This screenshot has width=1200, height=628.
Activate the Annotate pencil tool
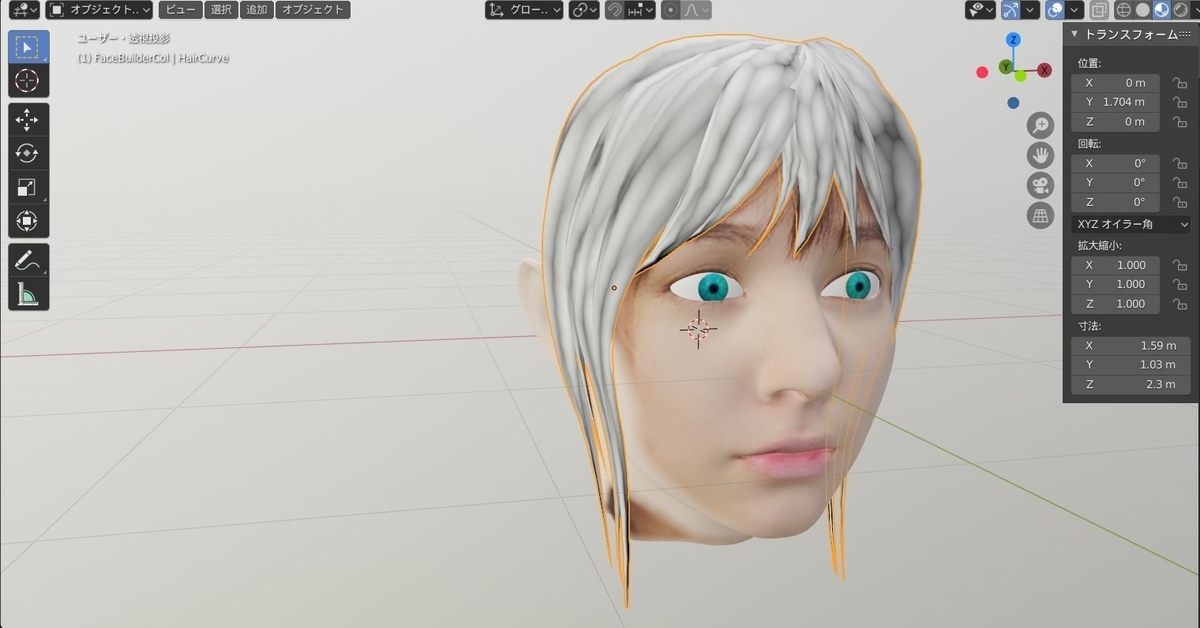(x=28, y=261)
